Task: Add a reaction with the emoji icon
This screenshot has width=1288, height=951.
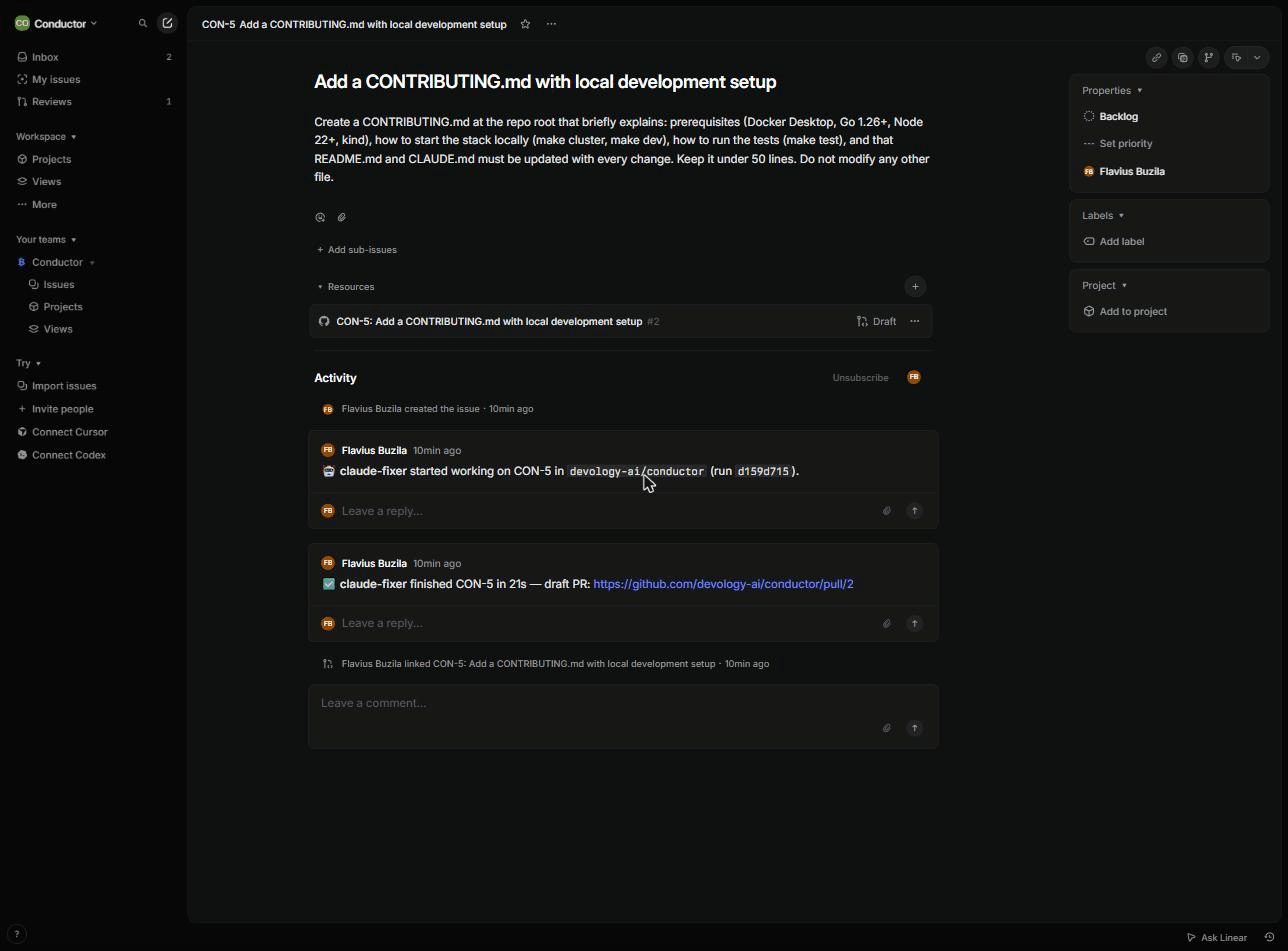Action: click(x=320, y=217)
